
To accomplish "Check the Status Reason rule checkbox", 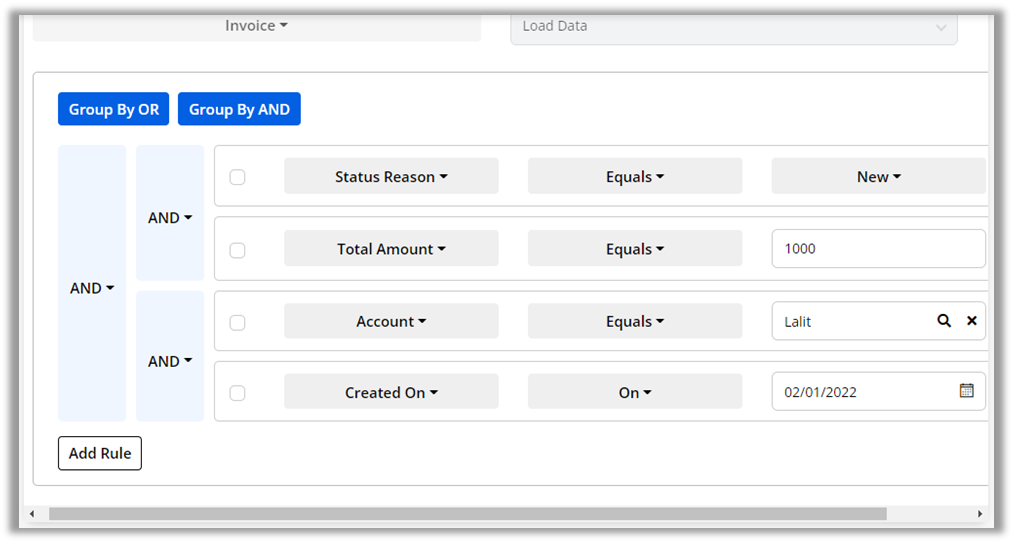I will point(237,177).
